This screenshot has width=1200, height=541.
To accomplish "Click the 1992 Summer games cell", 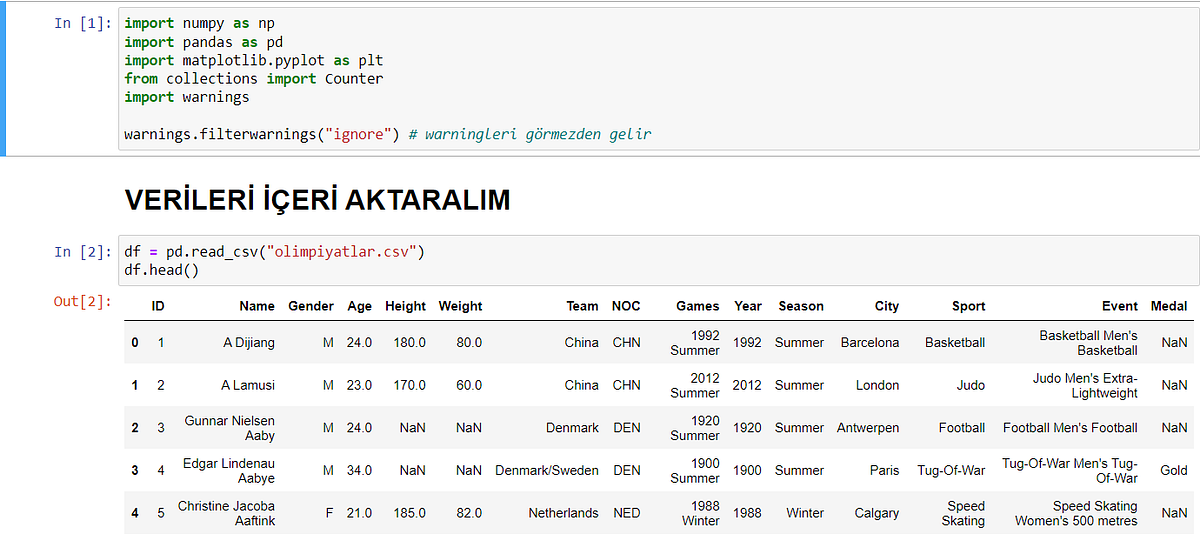I will [x=695, y=343].
